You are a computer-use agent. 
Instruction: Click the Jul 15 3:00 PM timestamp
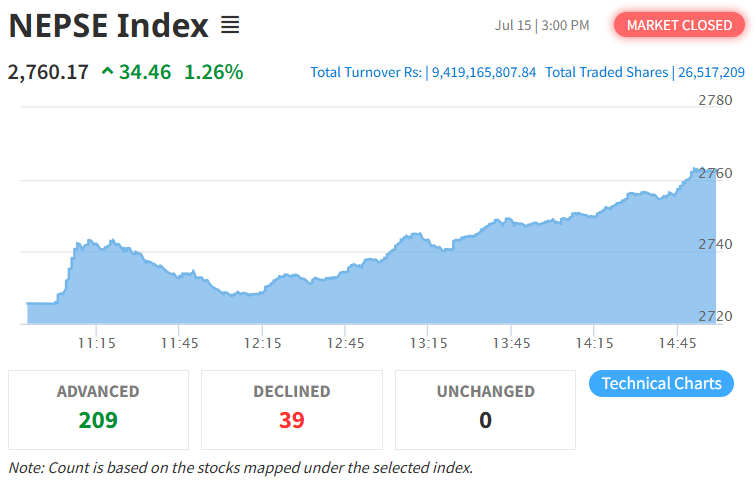(542, 25)
